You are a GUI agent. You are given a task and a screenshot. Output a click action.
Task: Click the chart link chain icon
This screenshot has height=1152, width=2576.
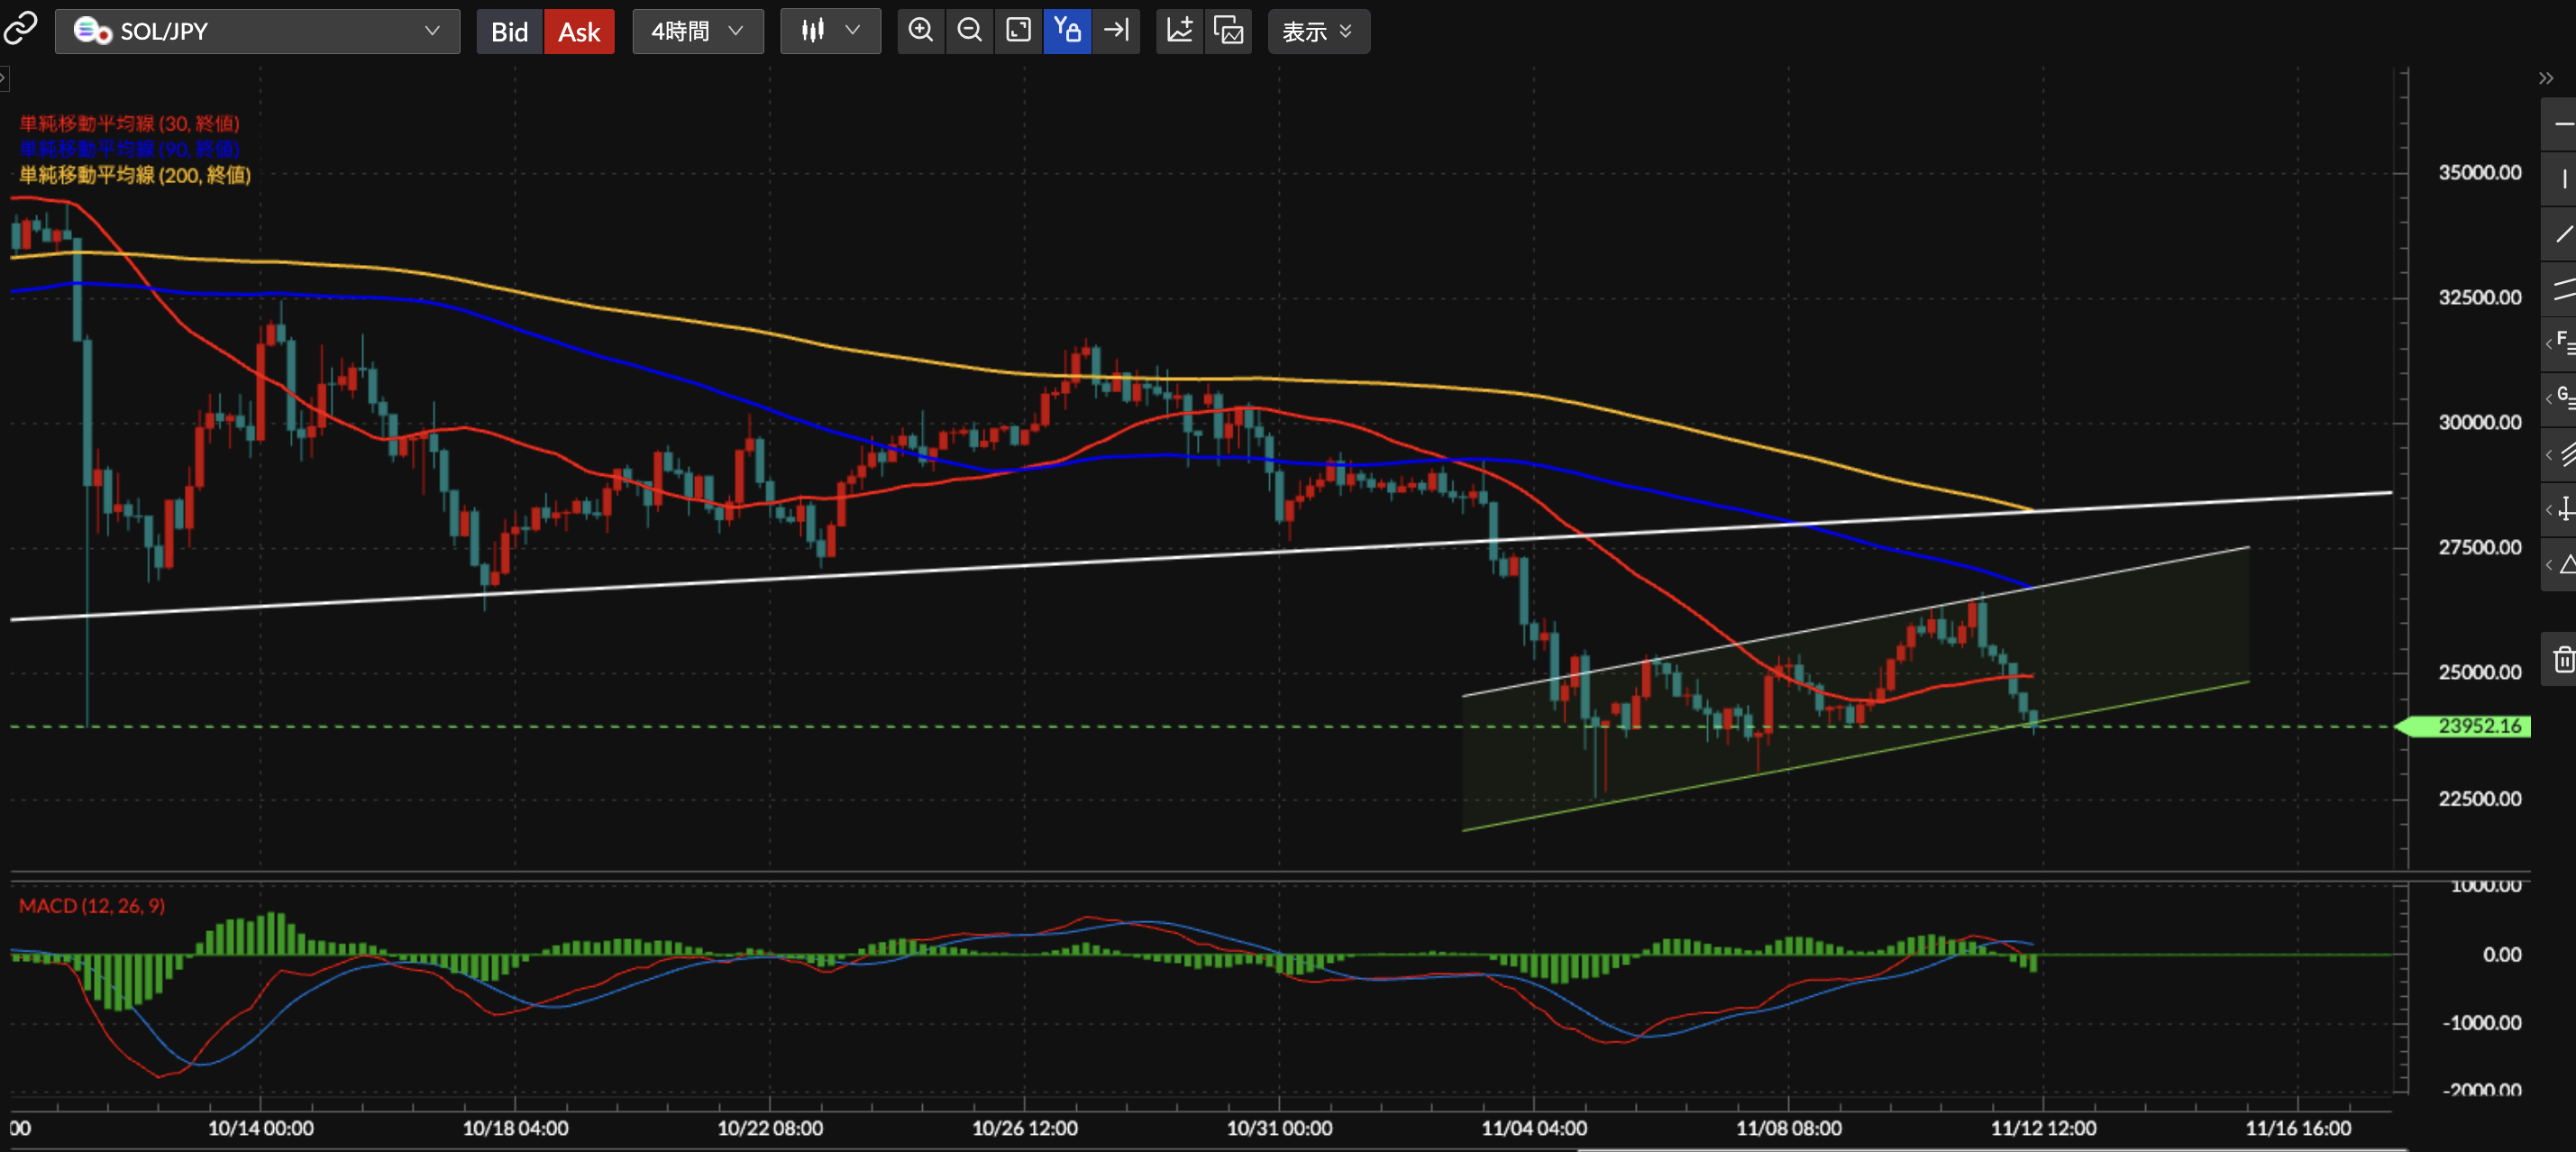[x=20, y=30]
